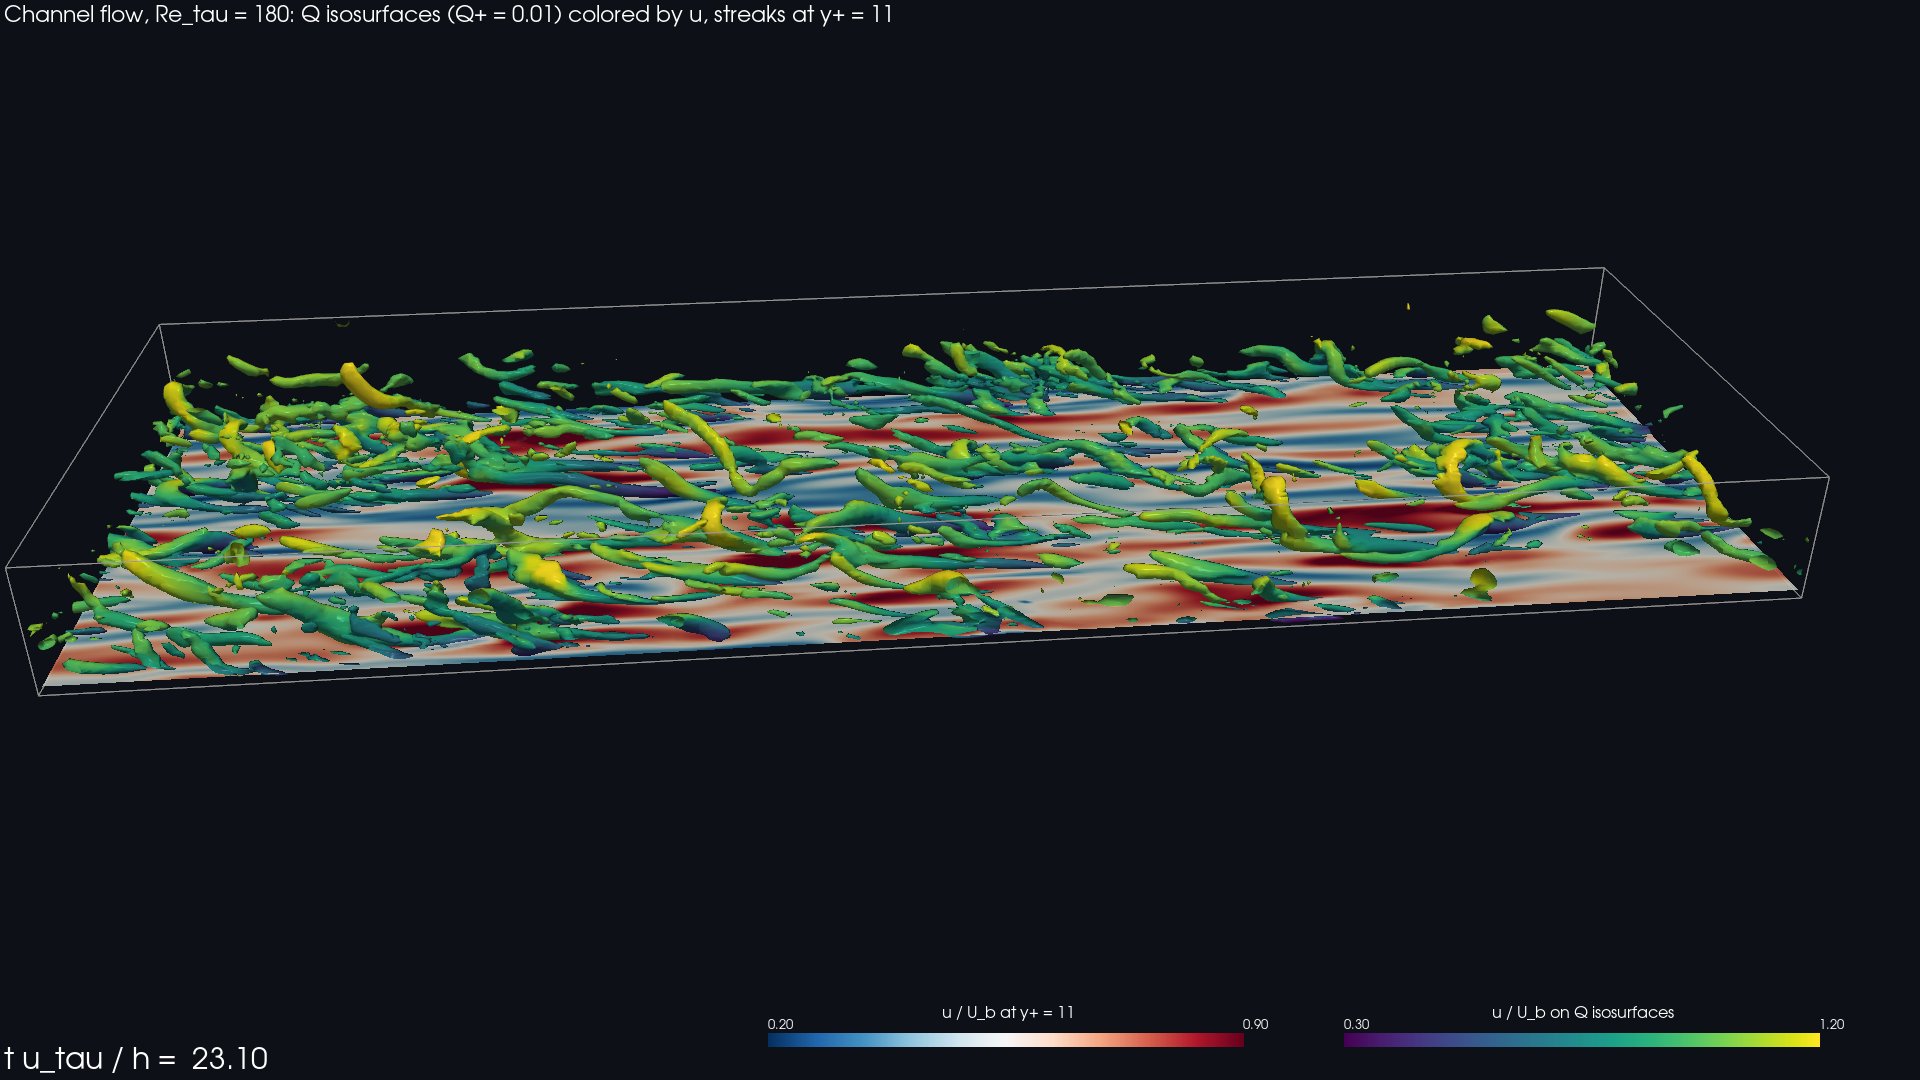Click the 't u_tau / h = 23.10' time label
This screenshot has height=1080, width=1920.
click(136, 1058)
